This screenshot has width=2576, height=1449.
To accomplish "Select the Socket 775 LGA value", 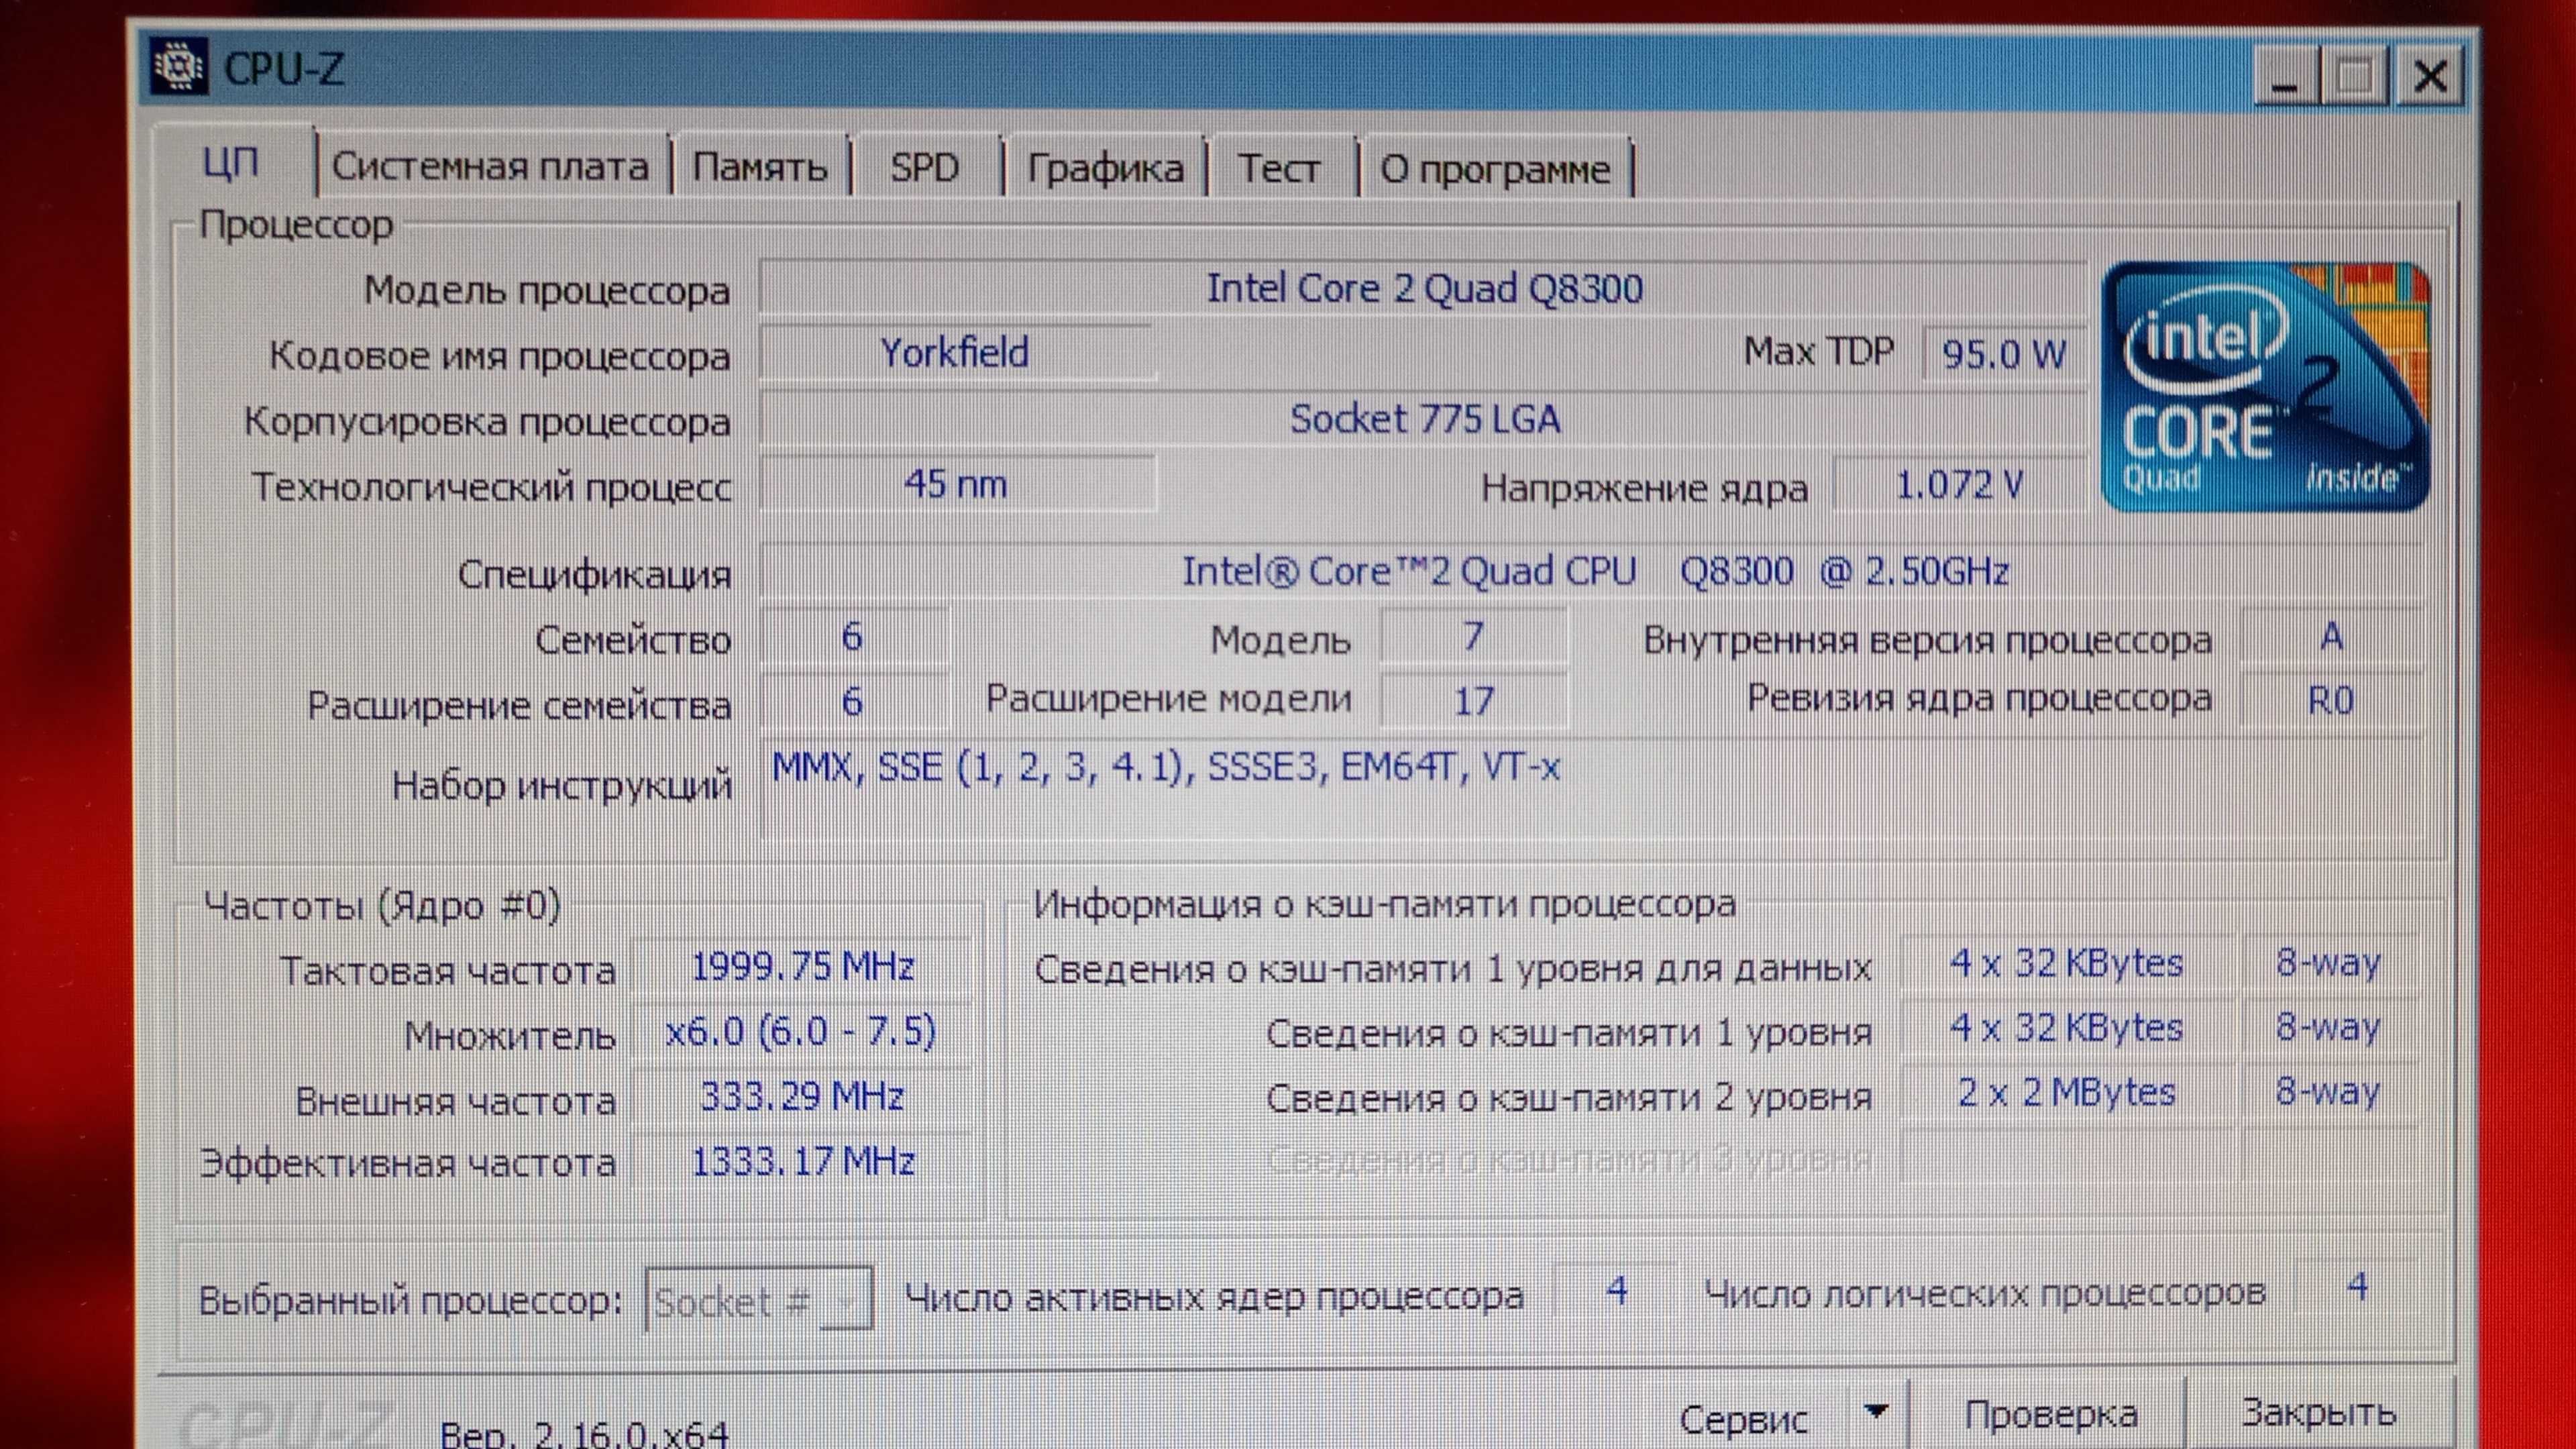I will click(1423, 419).
